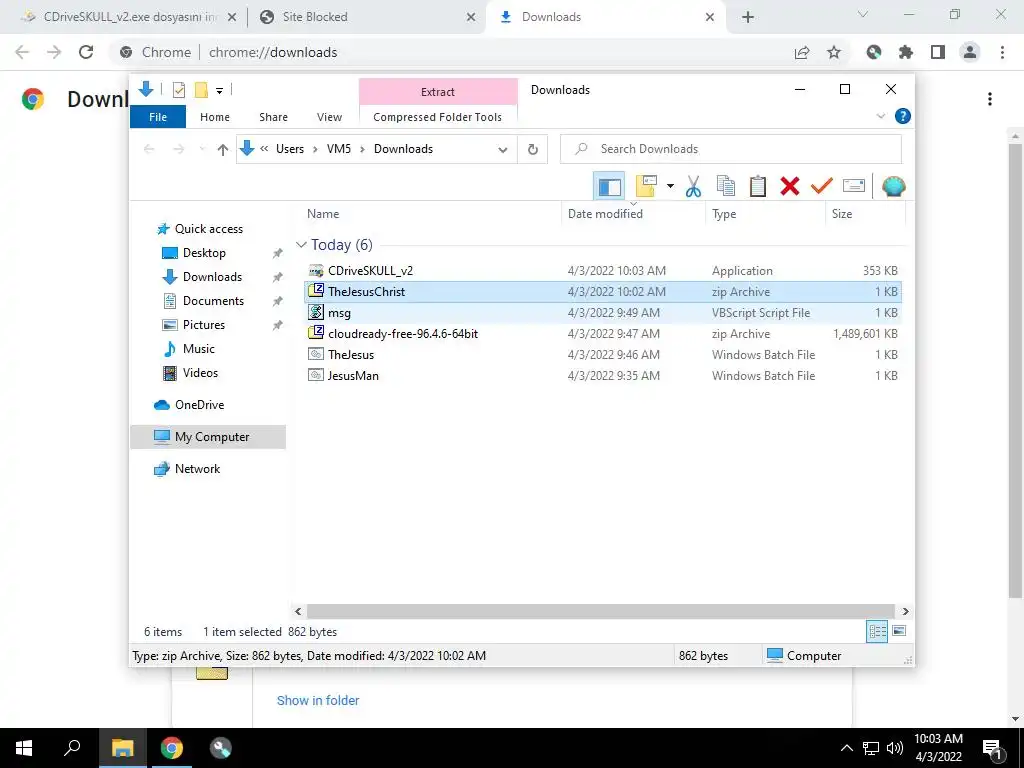Screen dimensions: 1024x768
Task: Click the Search Downloads field
Action: 731,149
